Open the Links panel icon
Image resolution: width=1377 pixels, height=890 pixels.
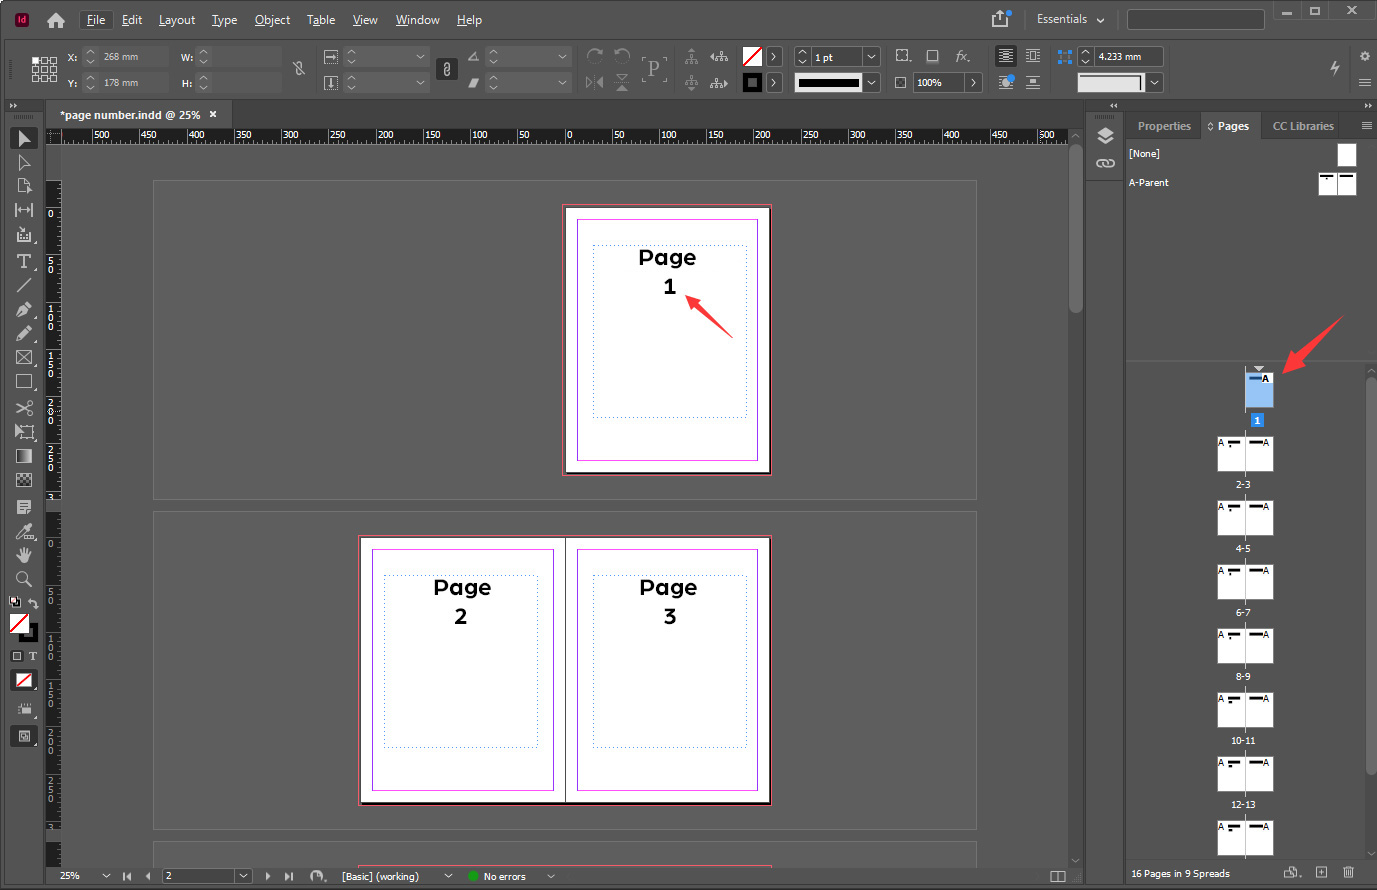(1105, 163)
